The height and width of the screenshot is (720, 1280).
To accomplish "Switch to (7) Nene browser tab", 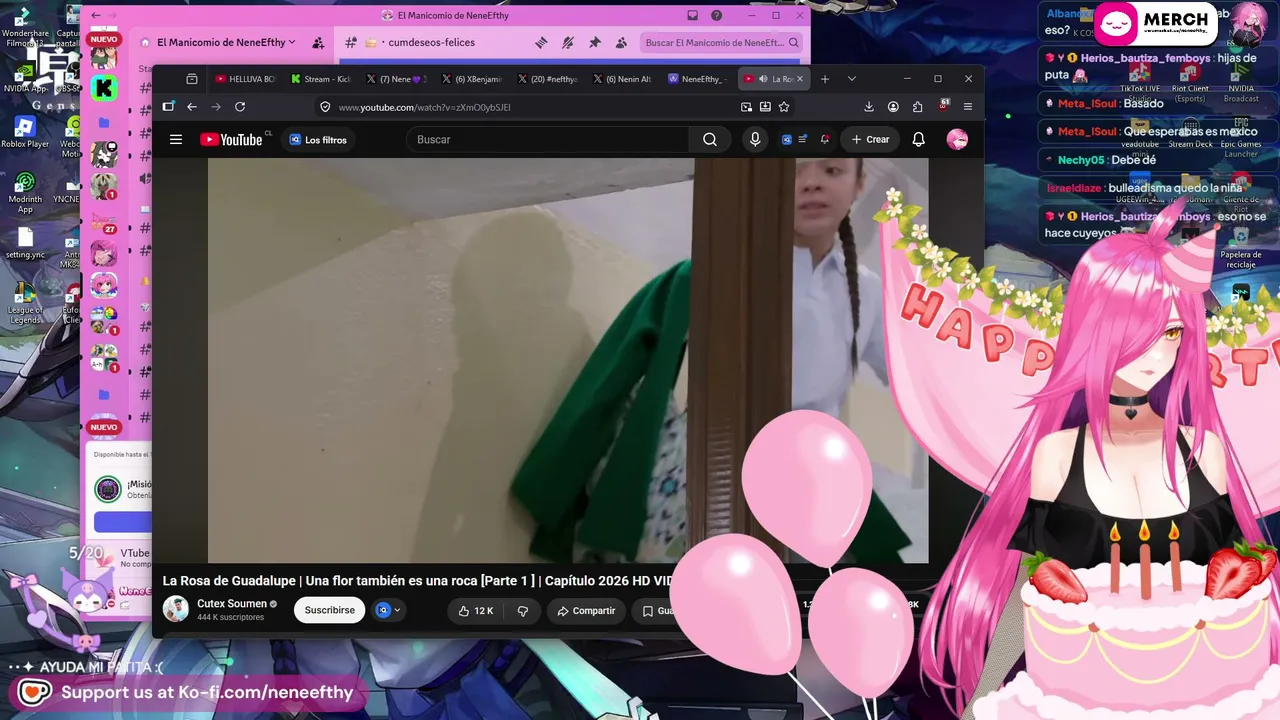I will point(397,79).
